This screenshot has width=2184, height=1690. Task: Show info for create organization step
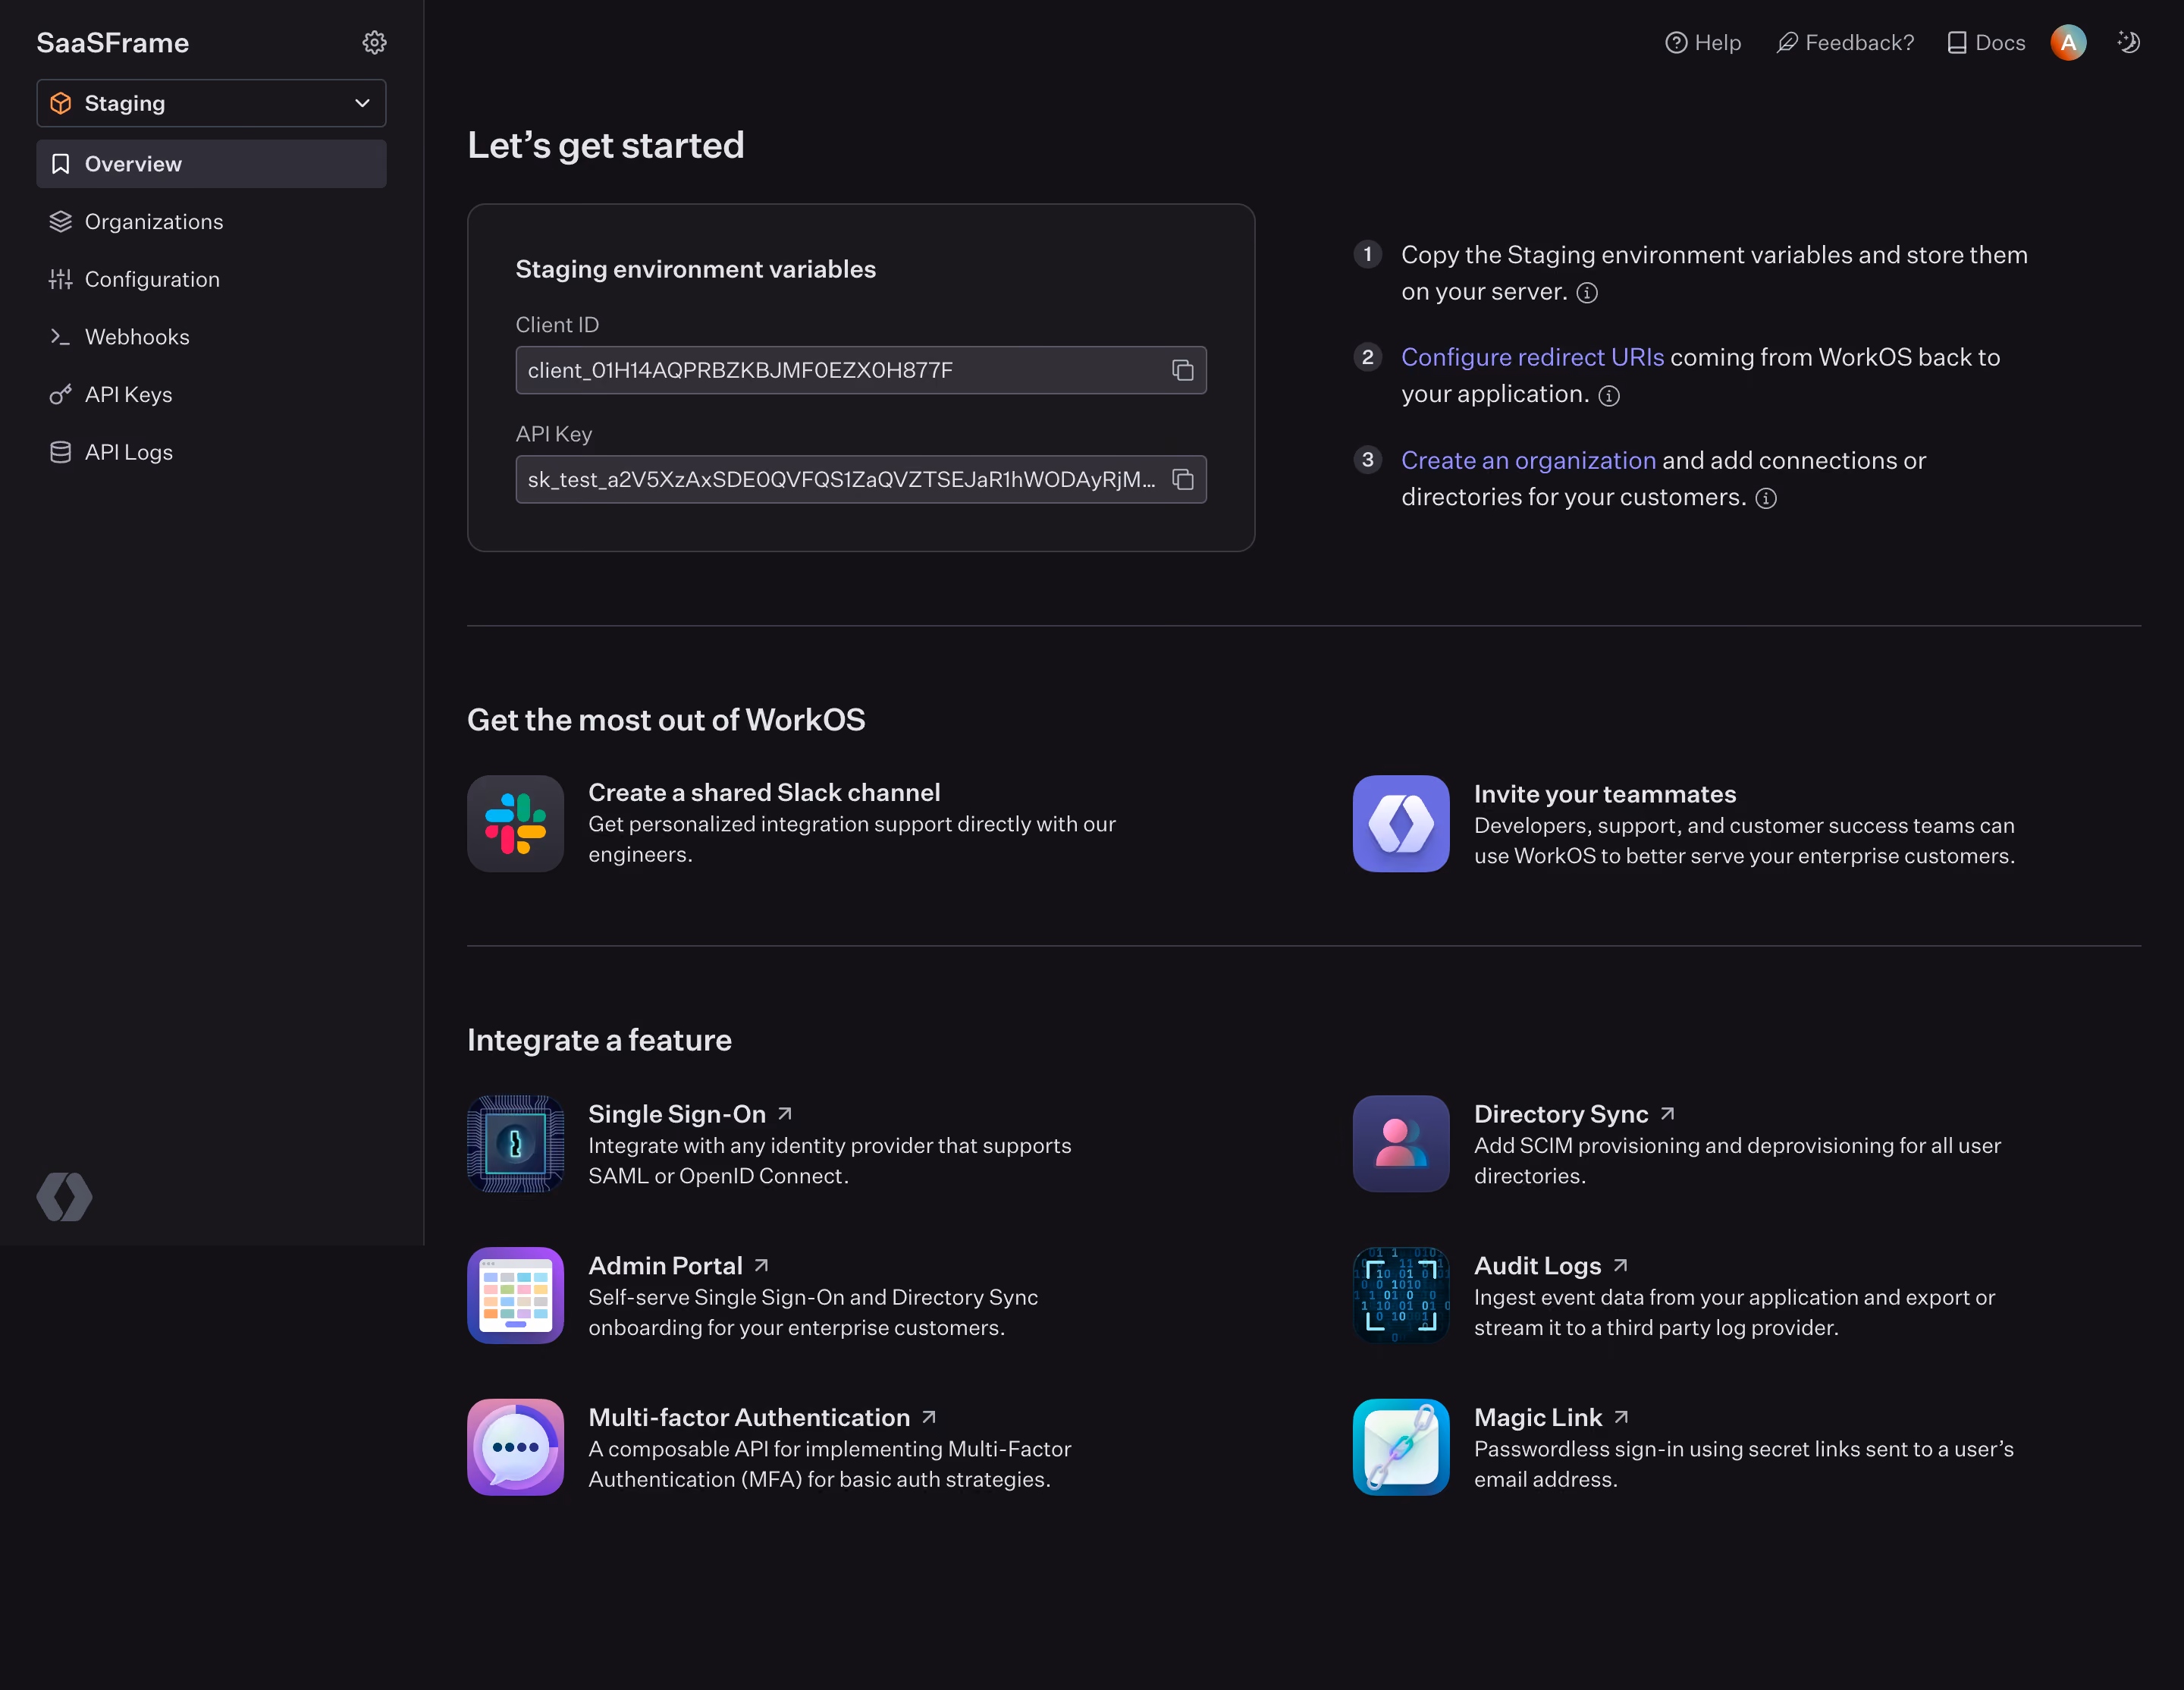[x=1767, y=499]
